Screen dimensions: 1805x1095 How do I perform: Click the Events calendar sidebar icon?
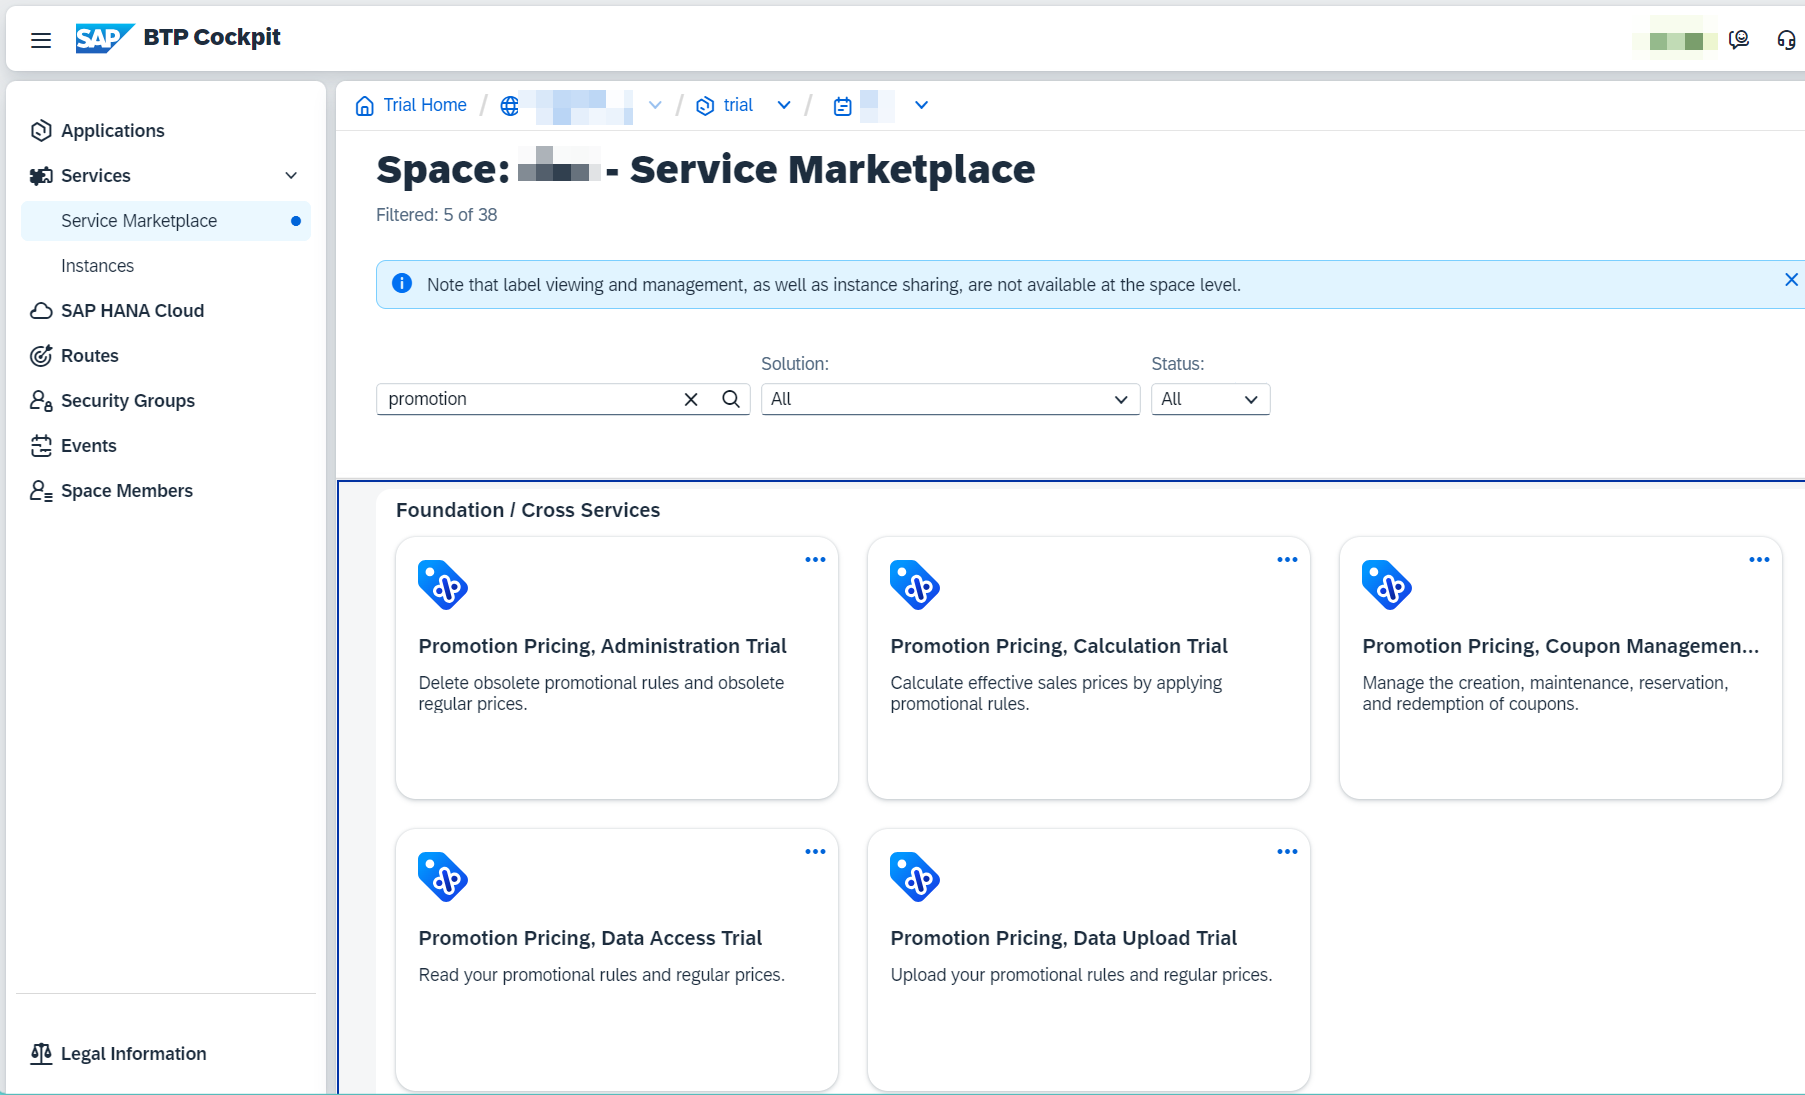41,446
